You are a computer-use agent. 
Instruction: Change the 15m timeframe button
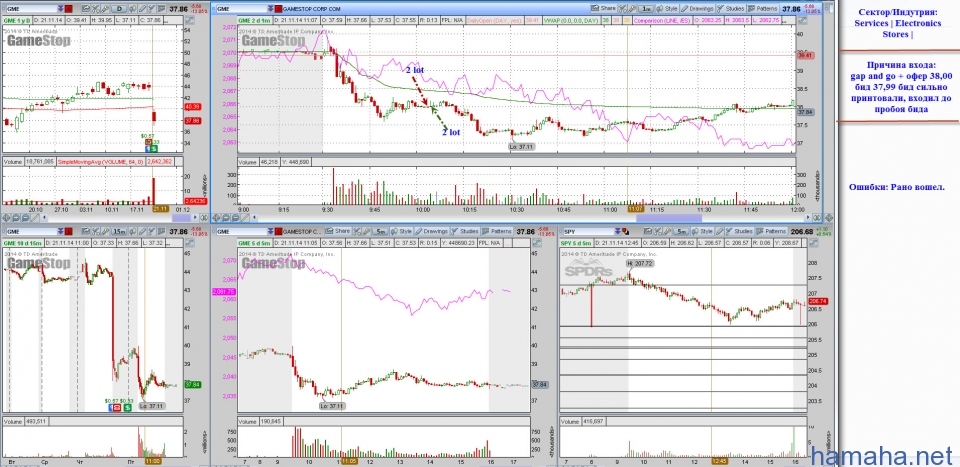pyautogui.click(x=119, y=231)
